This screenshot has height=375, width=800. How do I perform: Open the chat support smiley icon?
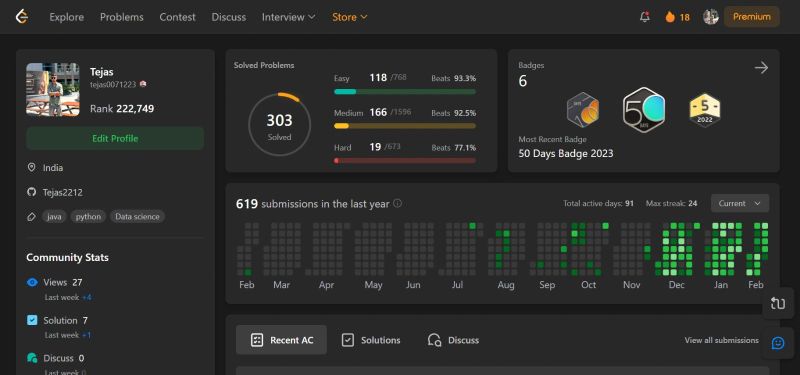click(778, 343)
